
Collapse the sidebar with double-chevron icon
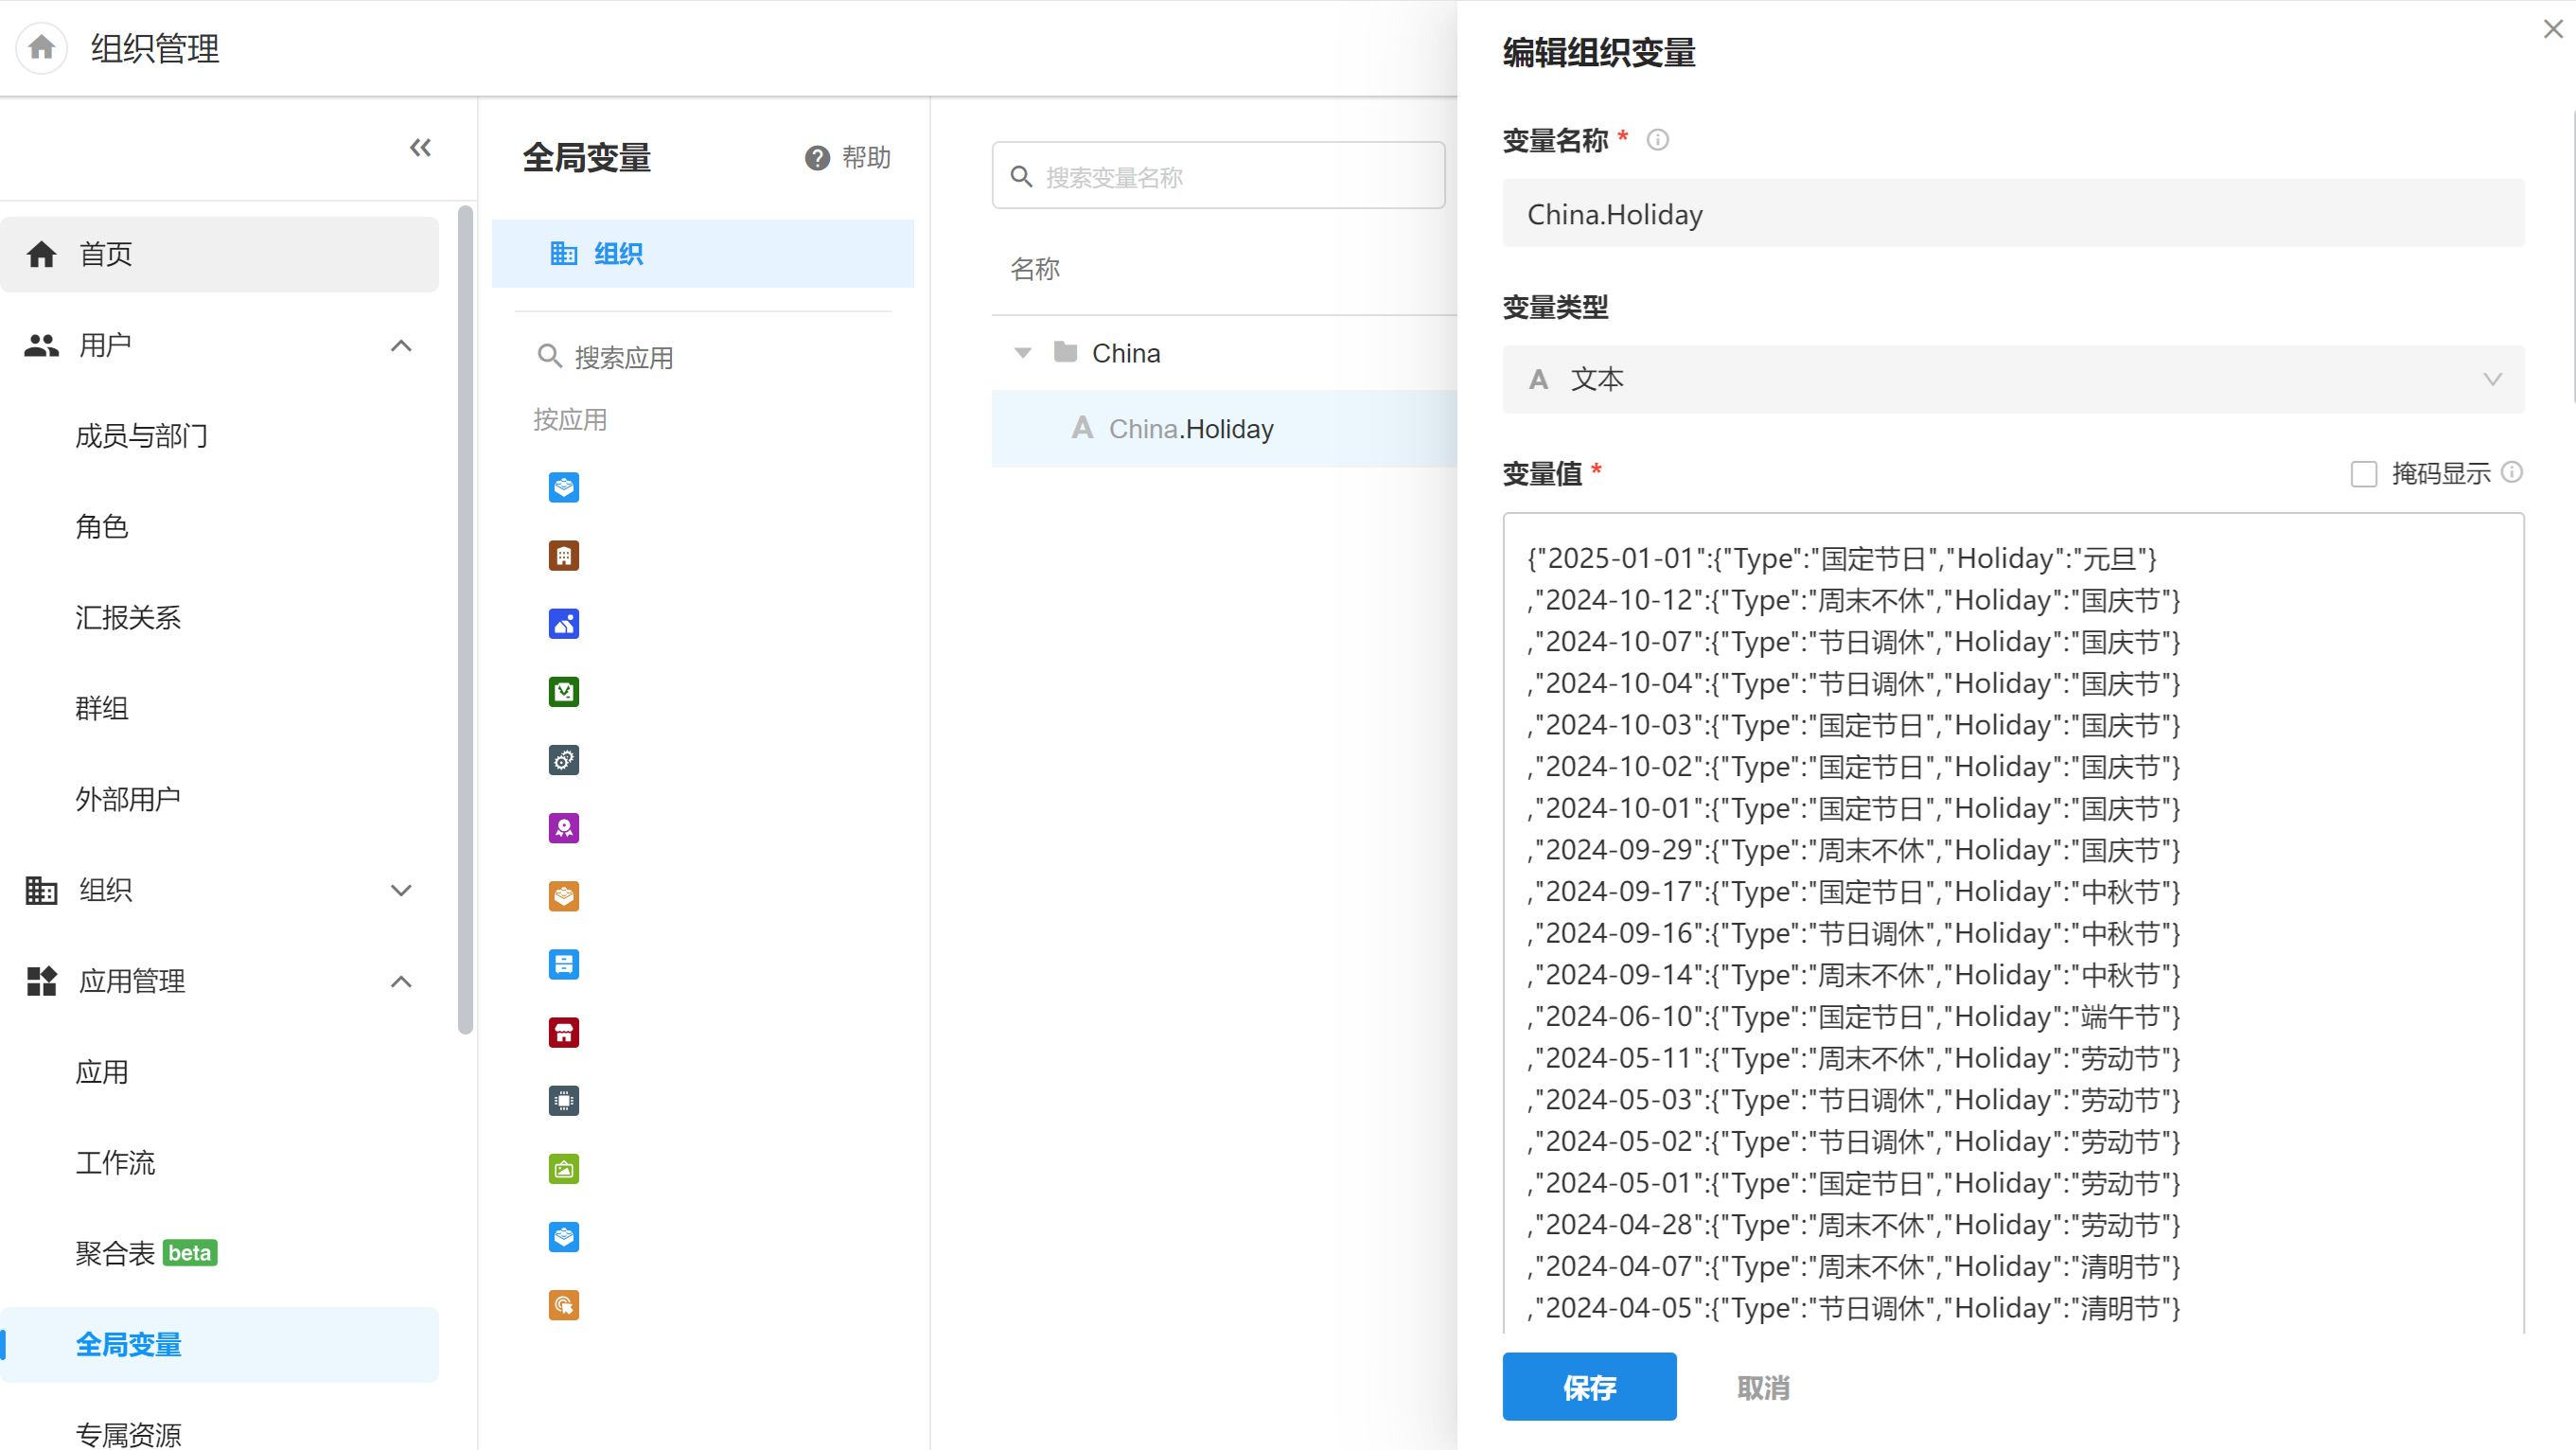(420, 148)
